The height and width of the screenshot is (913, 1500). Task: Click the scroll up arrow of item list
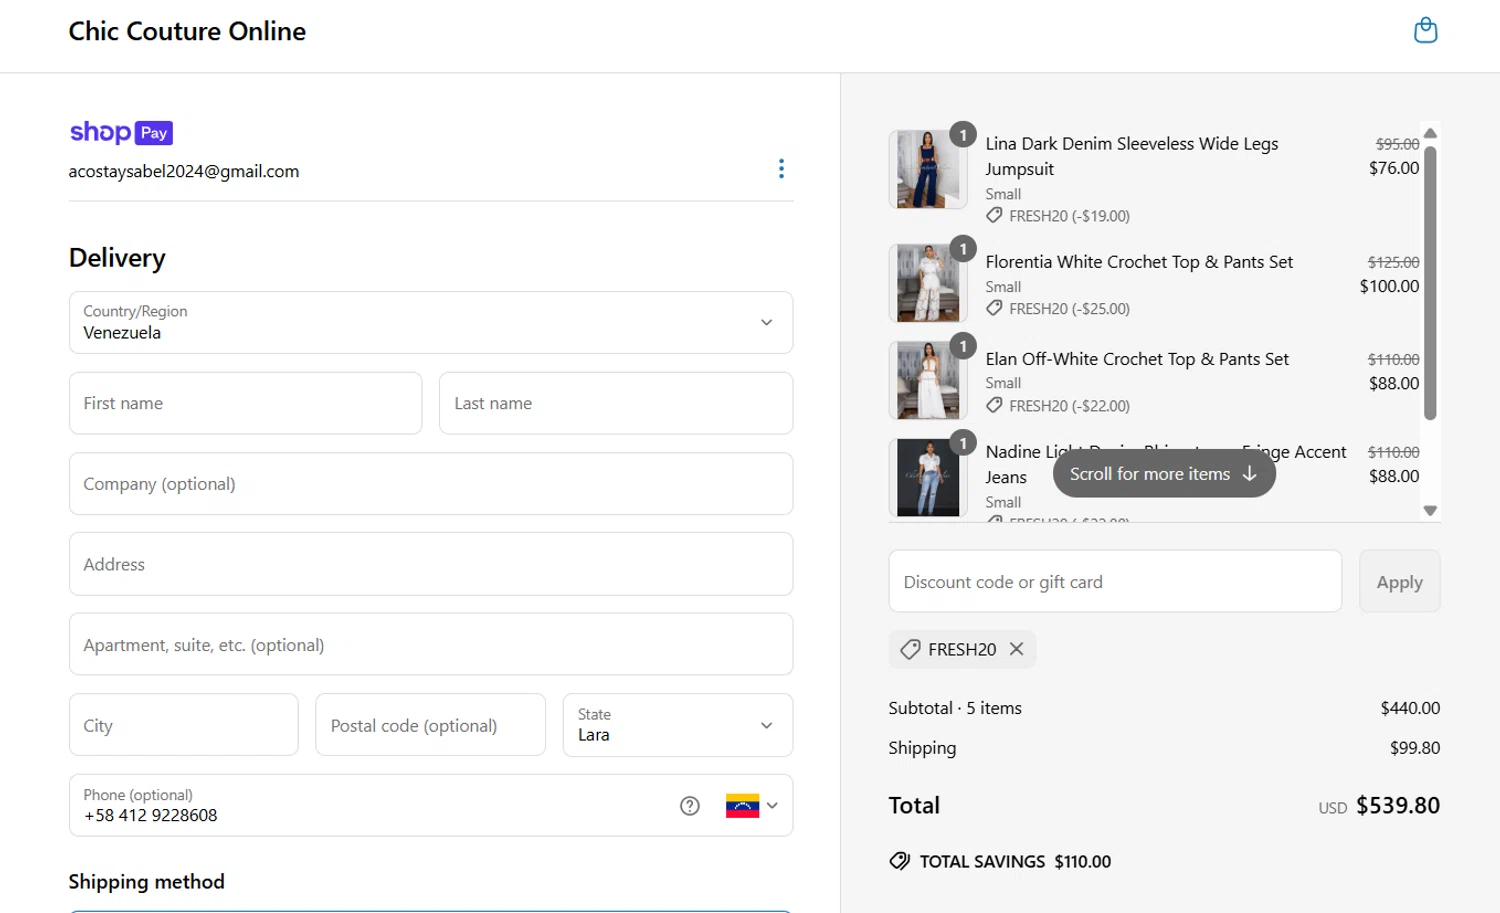coord(1430,133)
